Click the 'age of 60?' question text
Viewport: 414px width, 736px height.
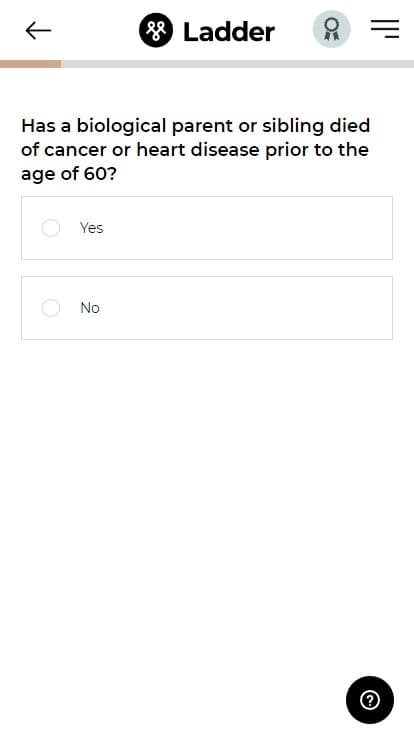[x=68, y=175]
